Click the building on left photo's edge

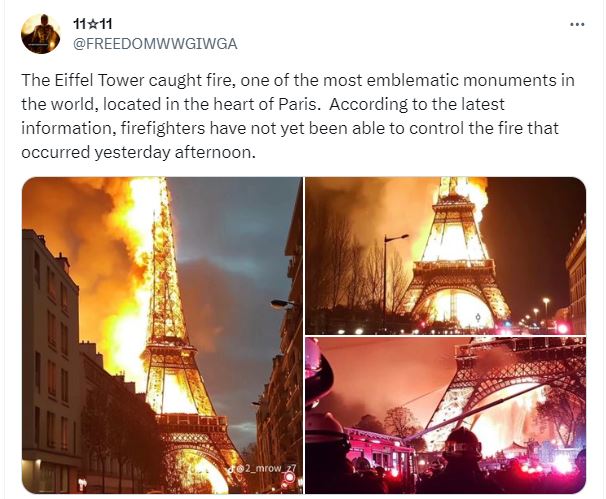pyautogui.click(x=50, y=358)
